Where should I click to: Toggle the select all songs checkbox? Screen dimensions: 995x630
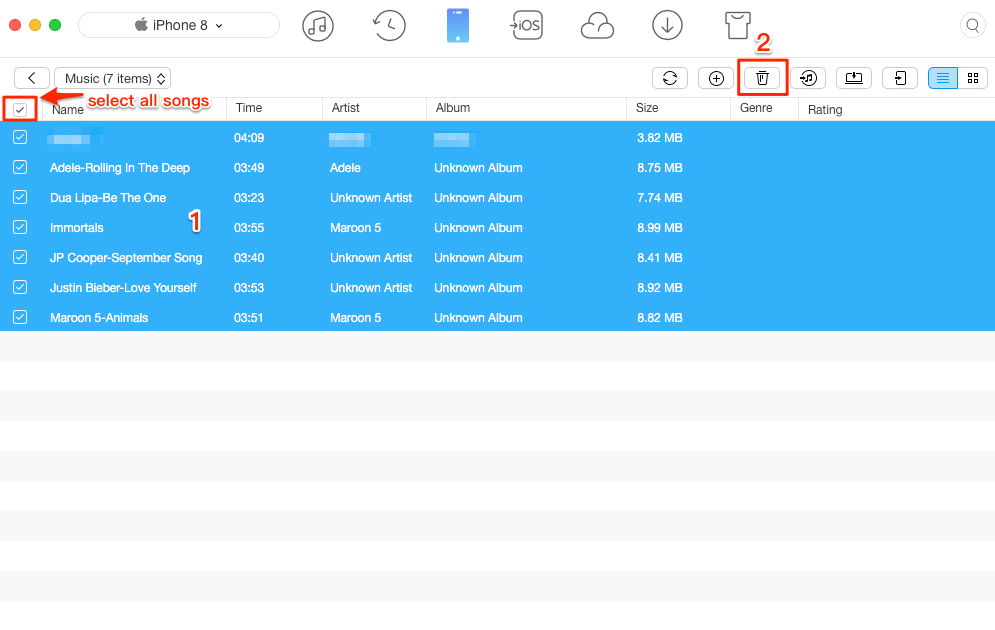(20, 110)
